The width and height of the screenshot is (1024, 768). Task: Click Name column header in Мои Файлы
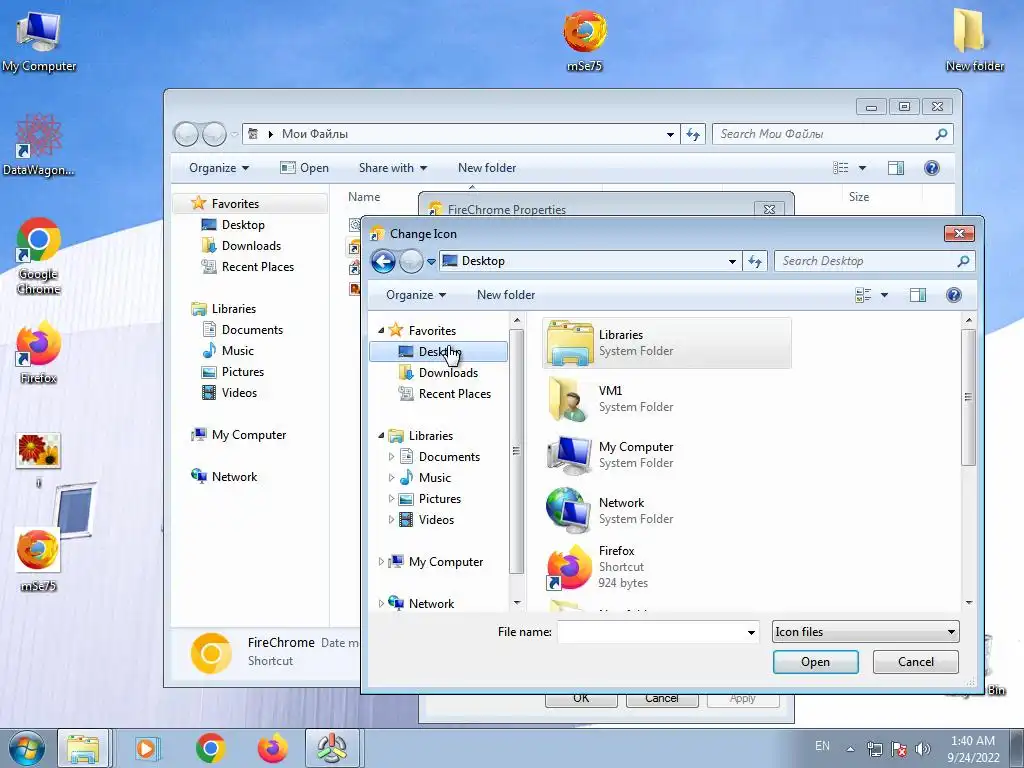click(x=364, y=197)
